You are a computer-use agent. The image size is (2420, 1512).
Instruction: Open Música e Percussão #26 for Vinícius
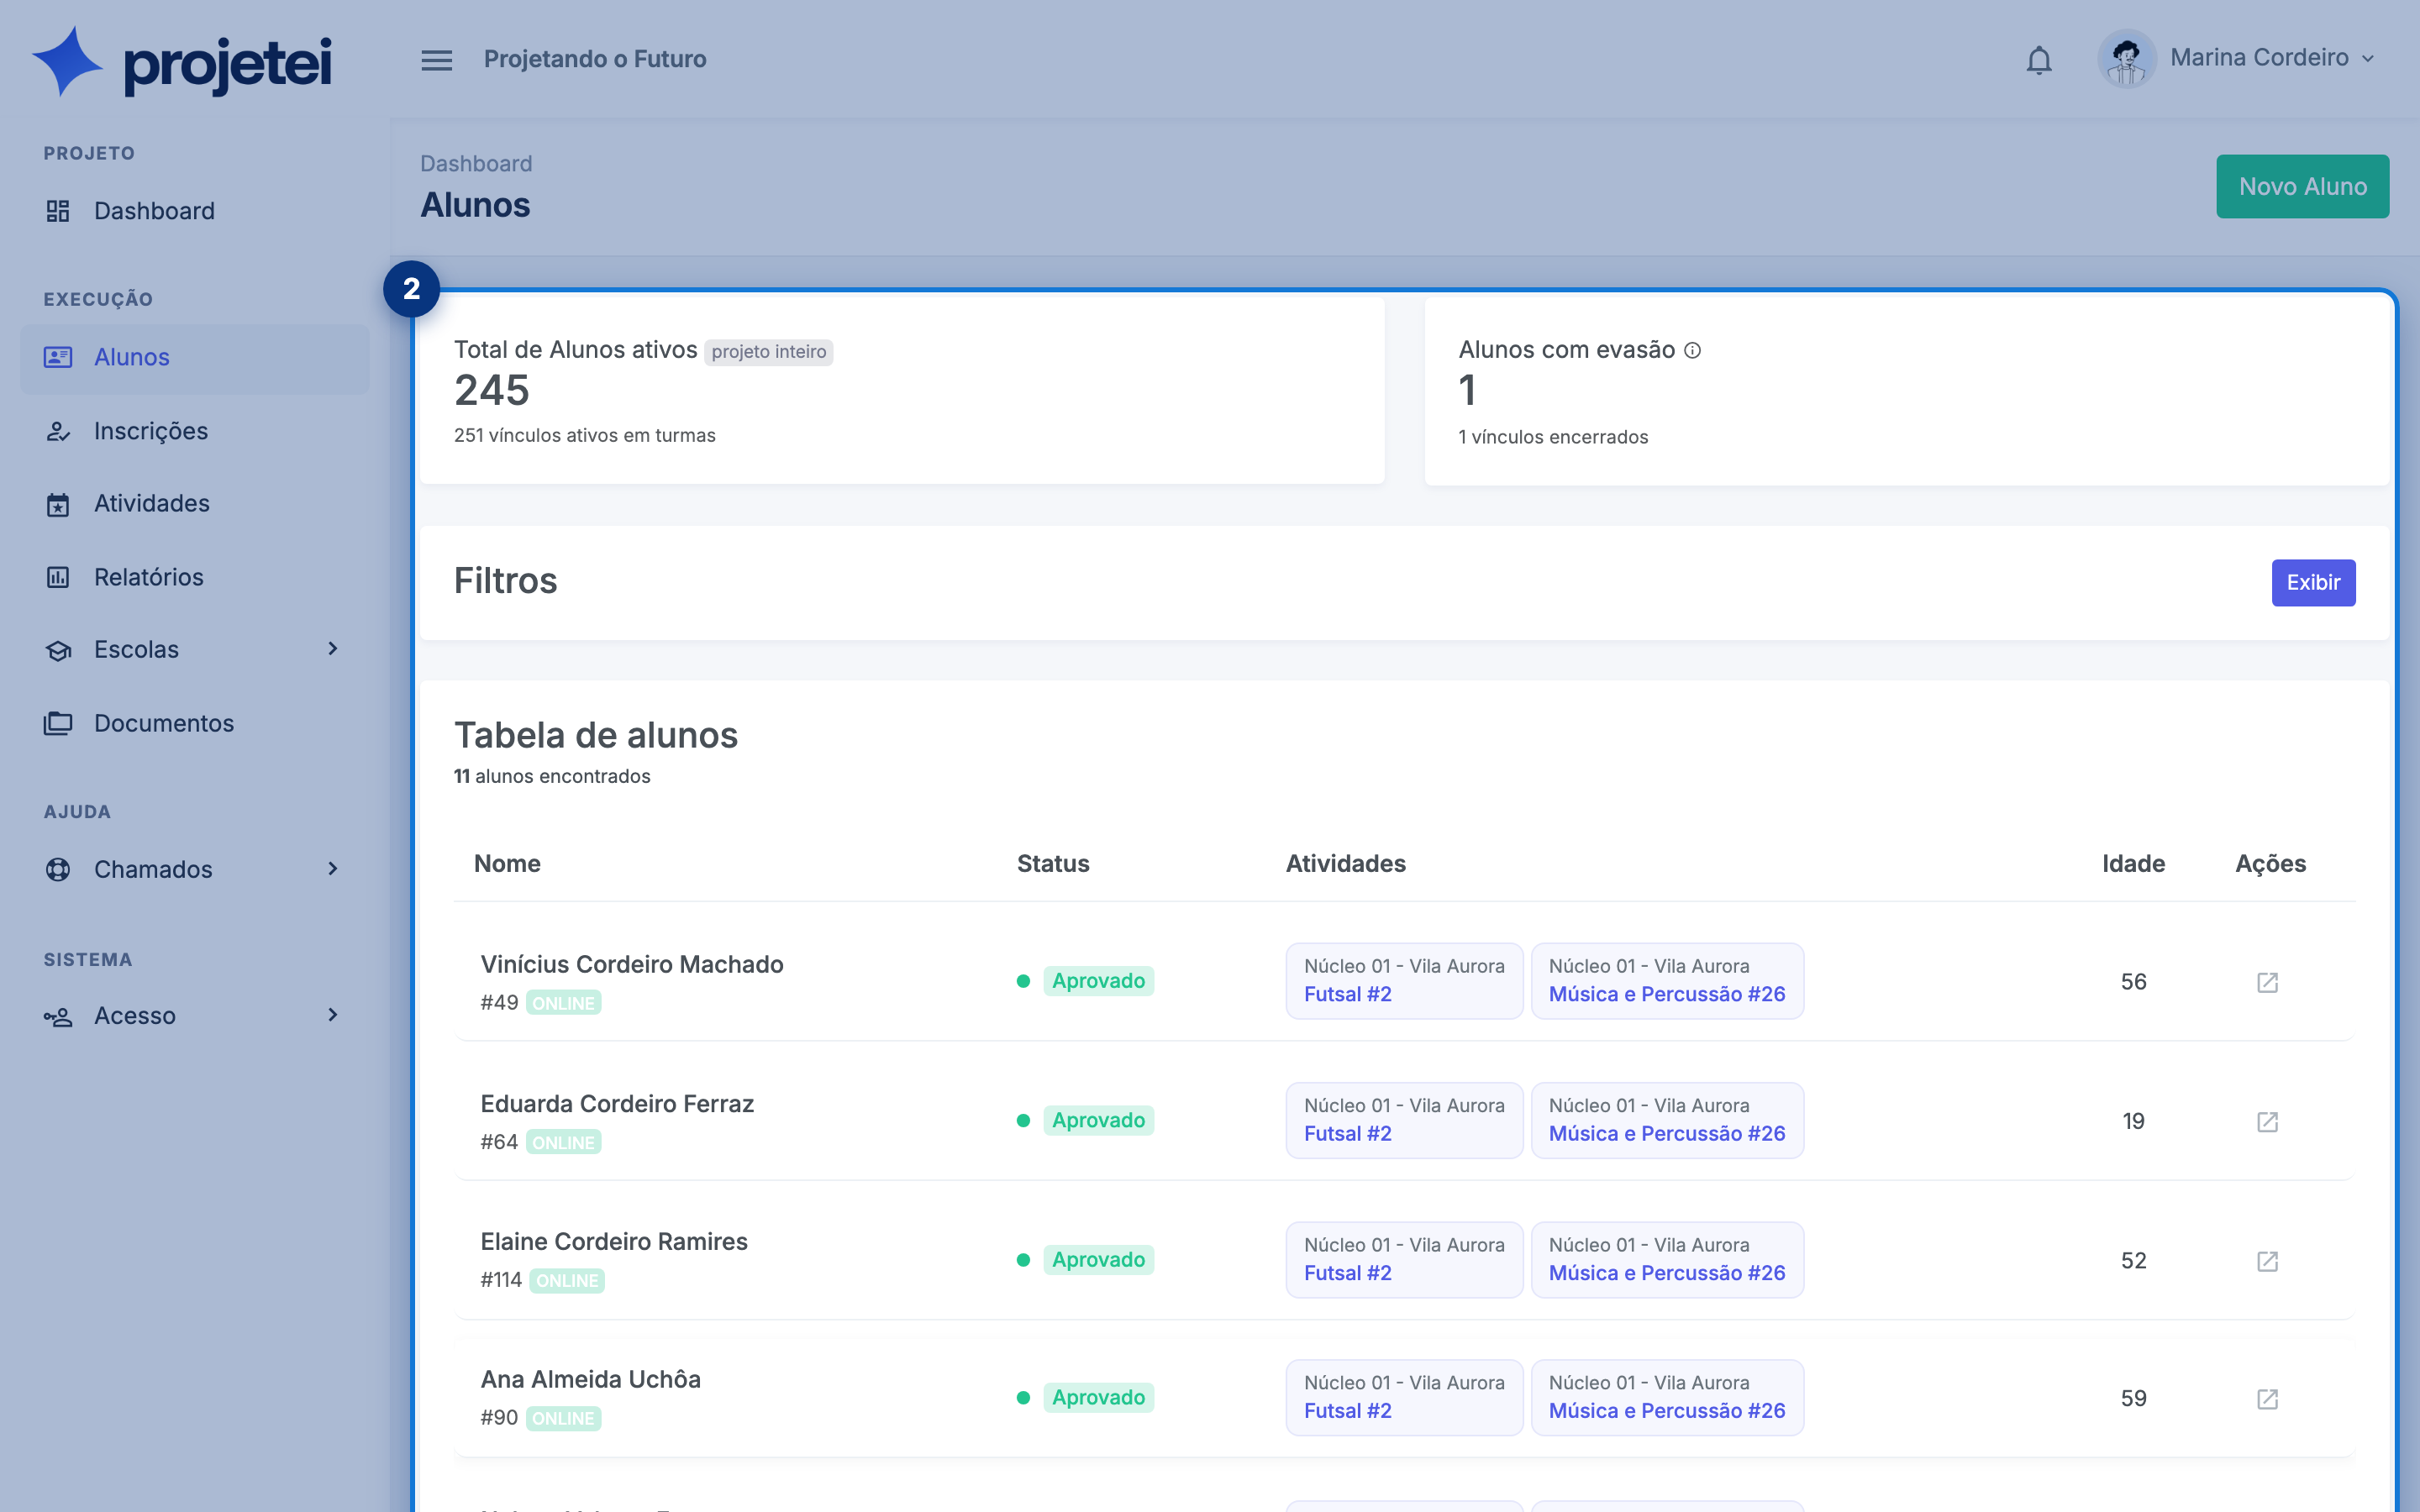(x=1667, y=994)
